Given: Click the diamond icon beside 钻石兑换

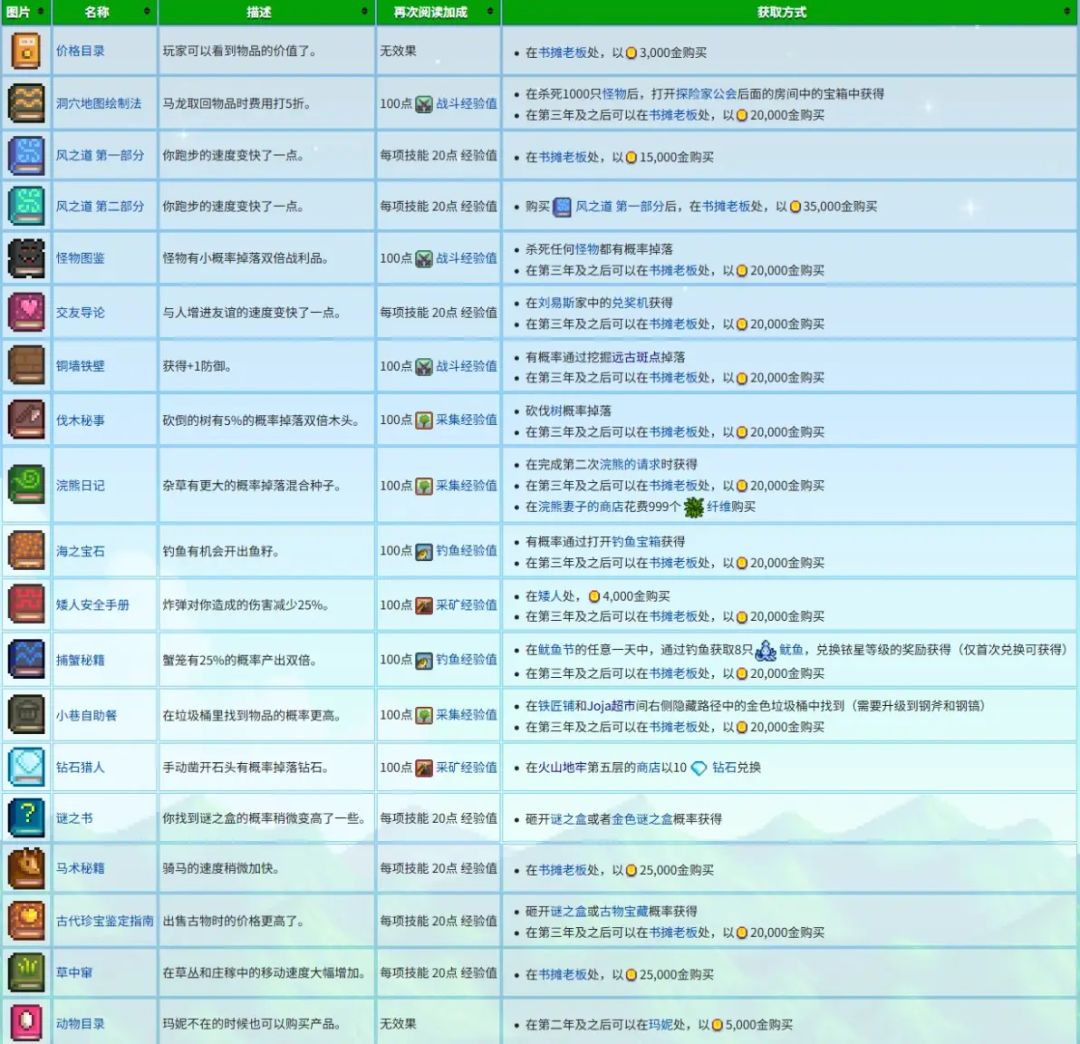Looking at the screenshot, I should point(699,768).
